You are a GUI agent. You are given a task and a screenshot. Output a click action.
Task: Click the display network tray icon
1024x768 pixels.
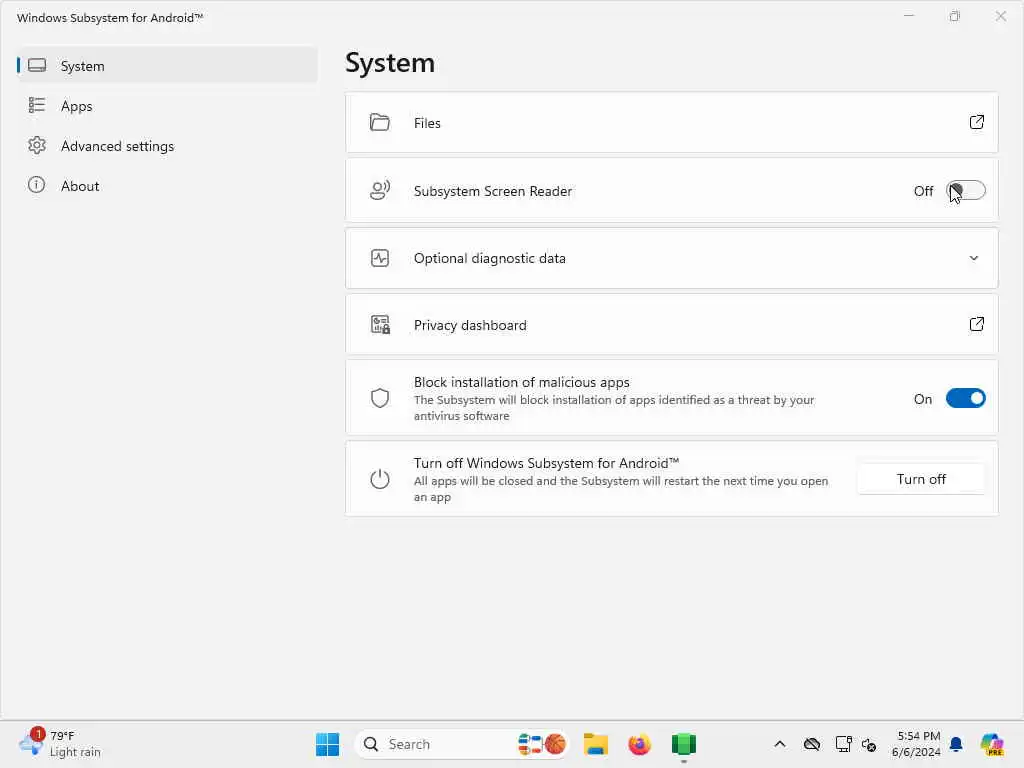tap(843, 744)
